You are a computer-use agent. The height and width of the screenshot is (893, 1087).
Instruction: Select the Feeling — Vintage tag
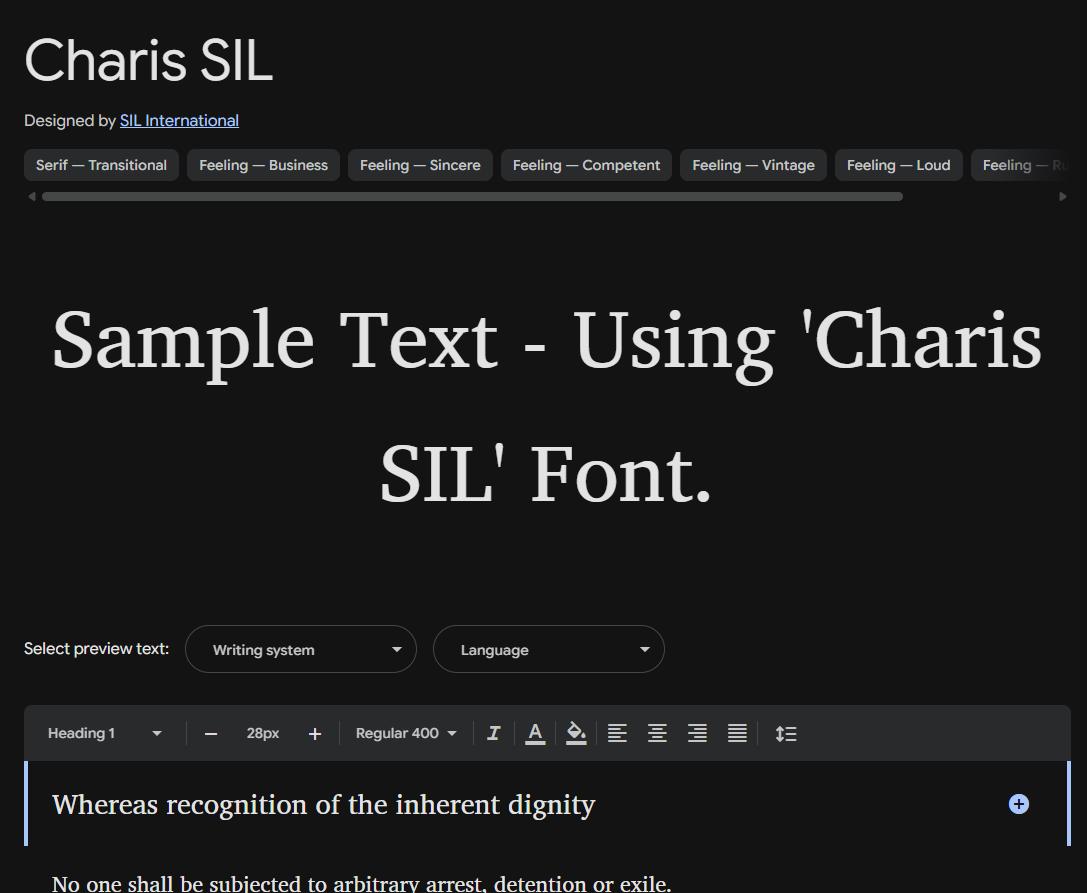tap(754, 165)
